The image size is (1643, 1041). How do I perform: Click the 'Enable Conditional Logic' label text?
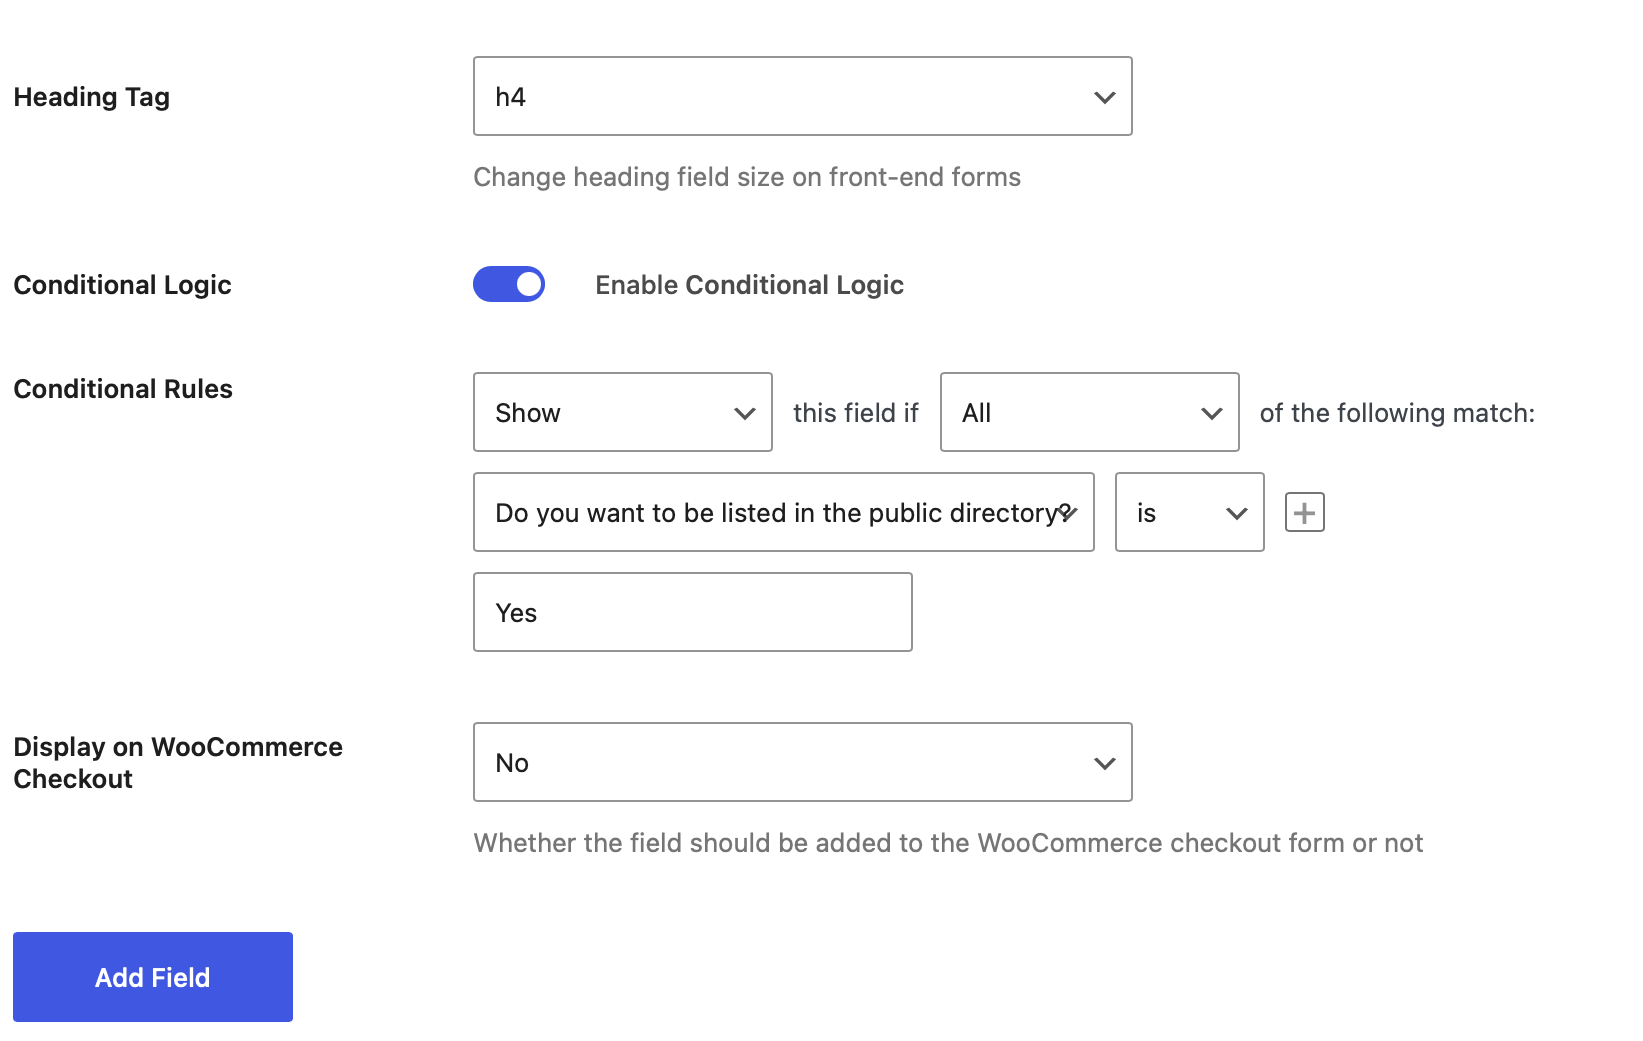[749, 285]
